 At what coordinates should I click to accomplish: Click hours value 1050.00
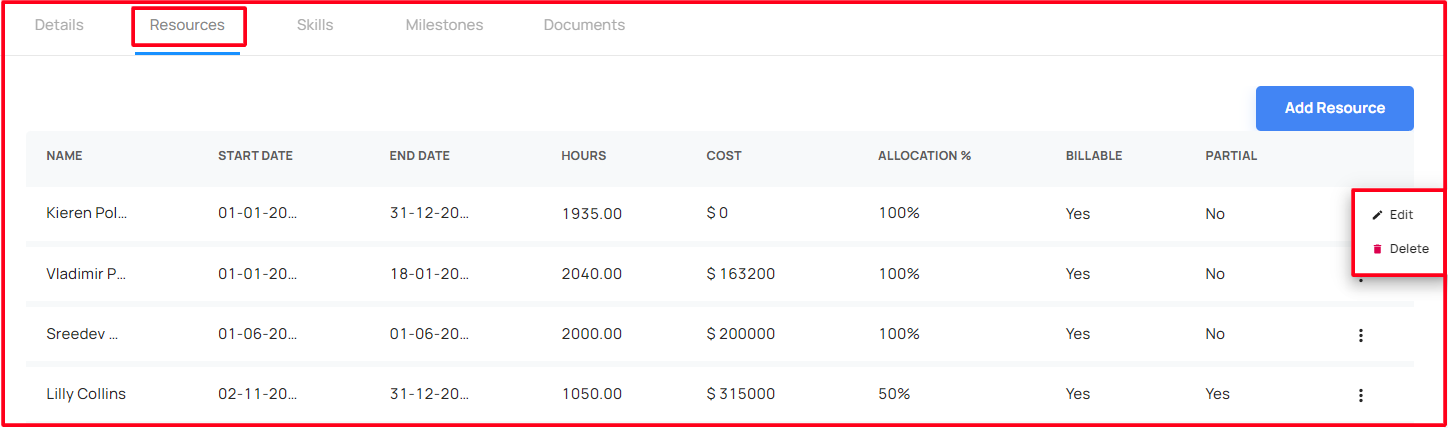click(592, 394)
